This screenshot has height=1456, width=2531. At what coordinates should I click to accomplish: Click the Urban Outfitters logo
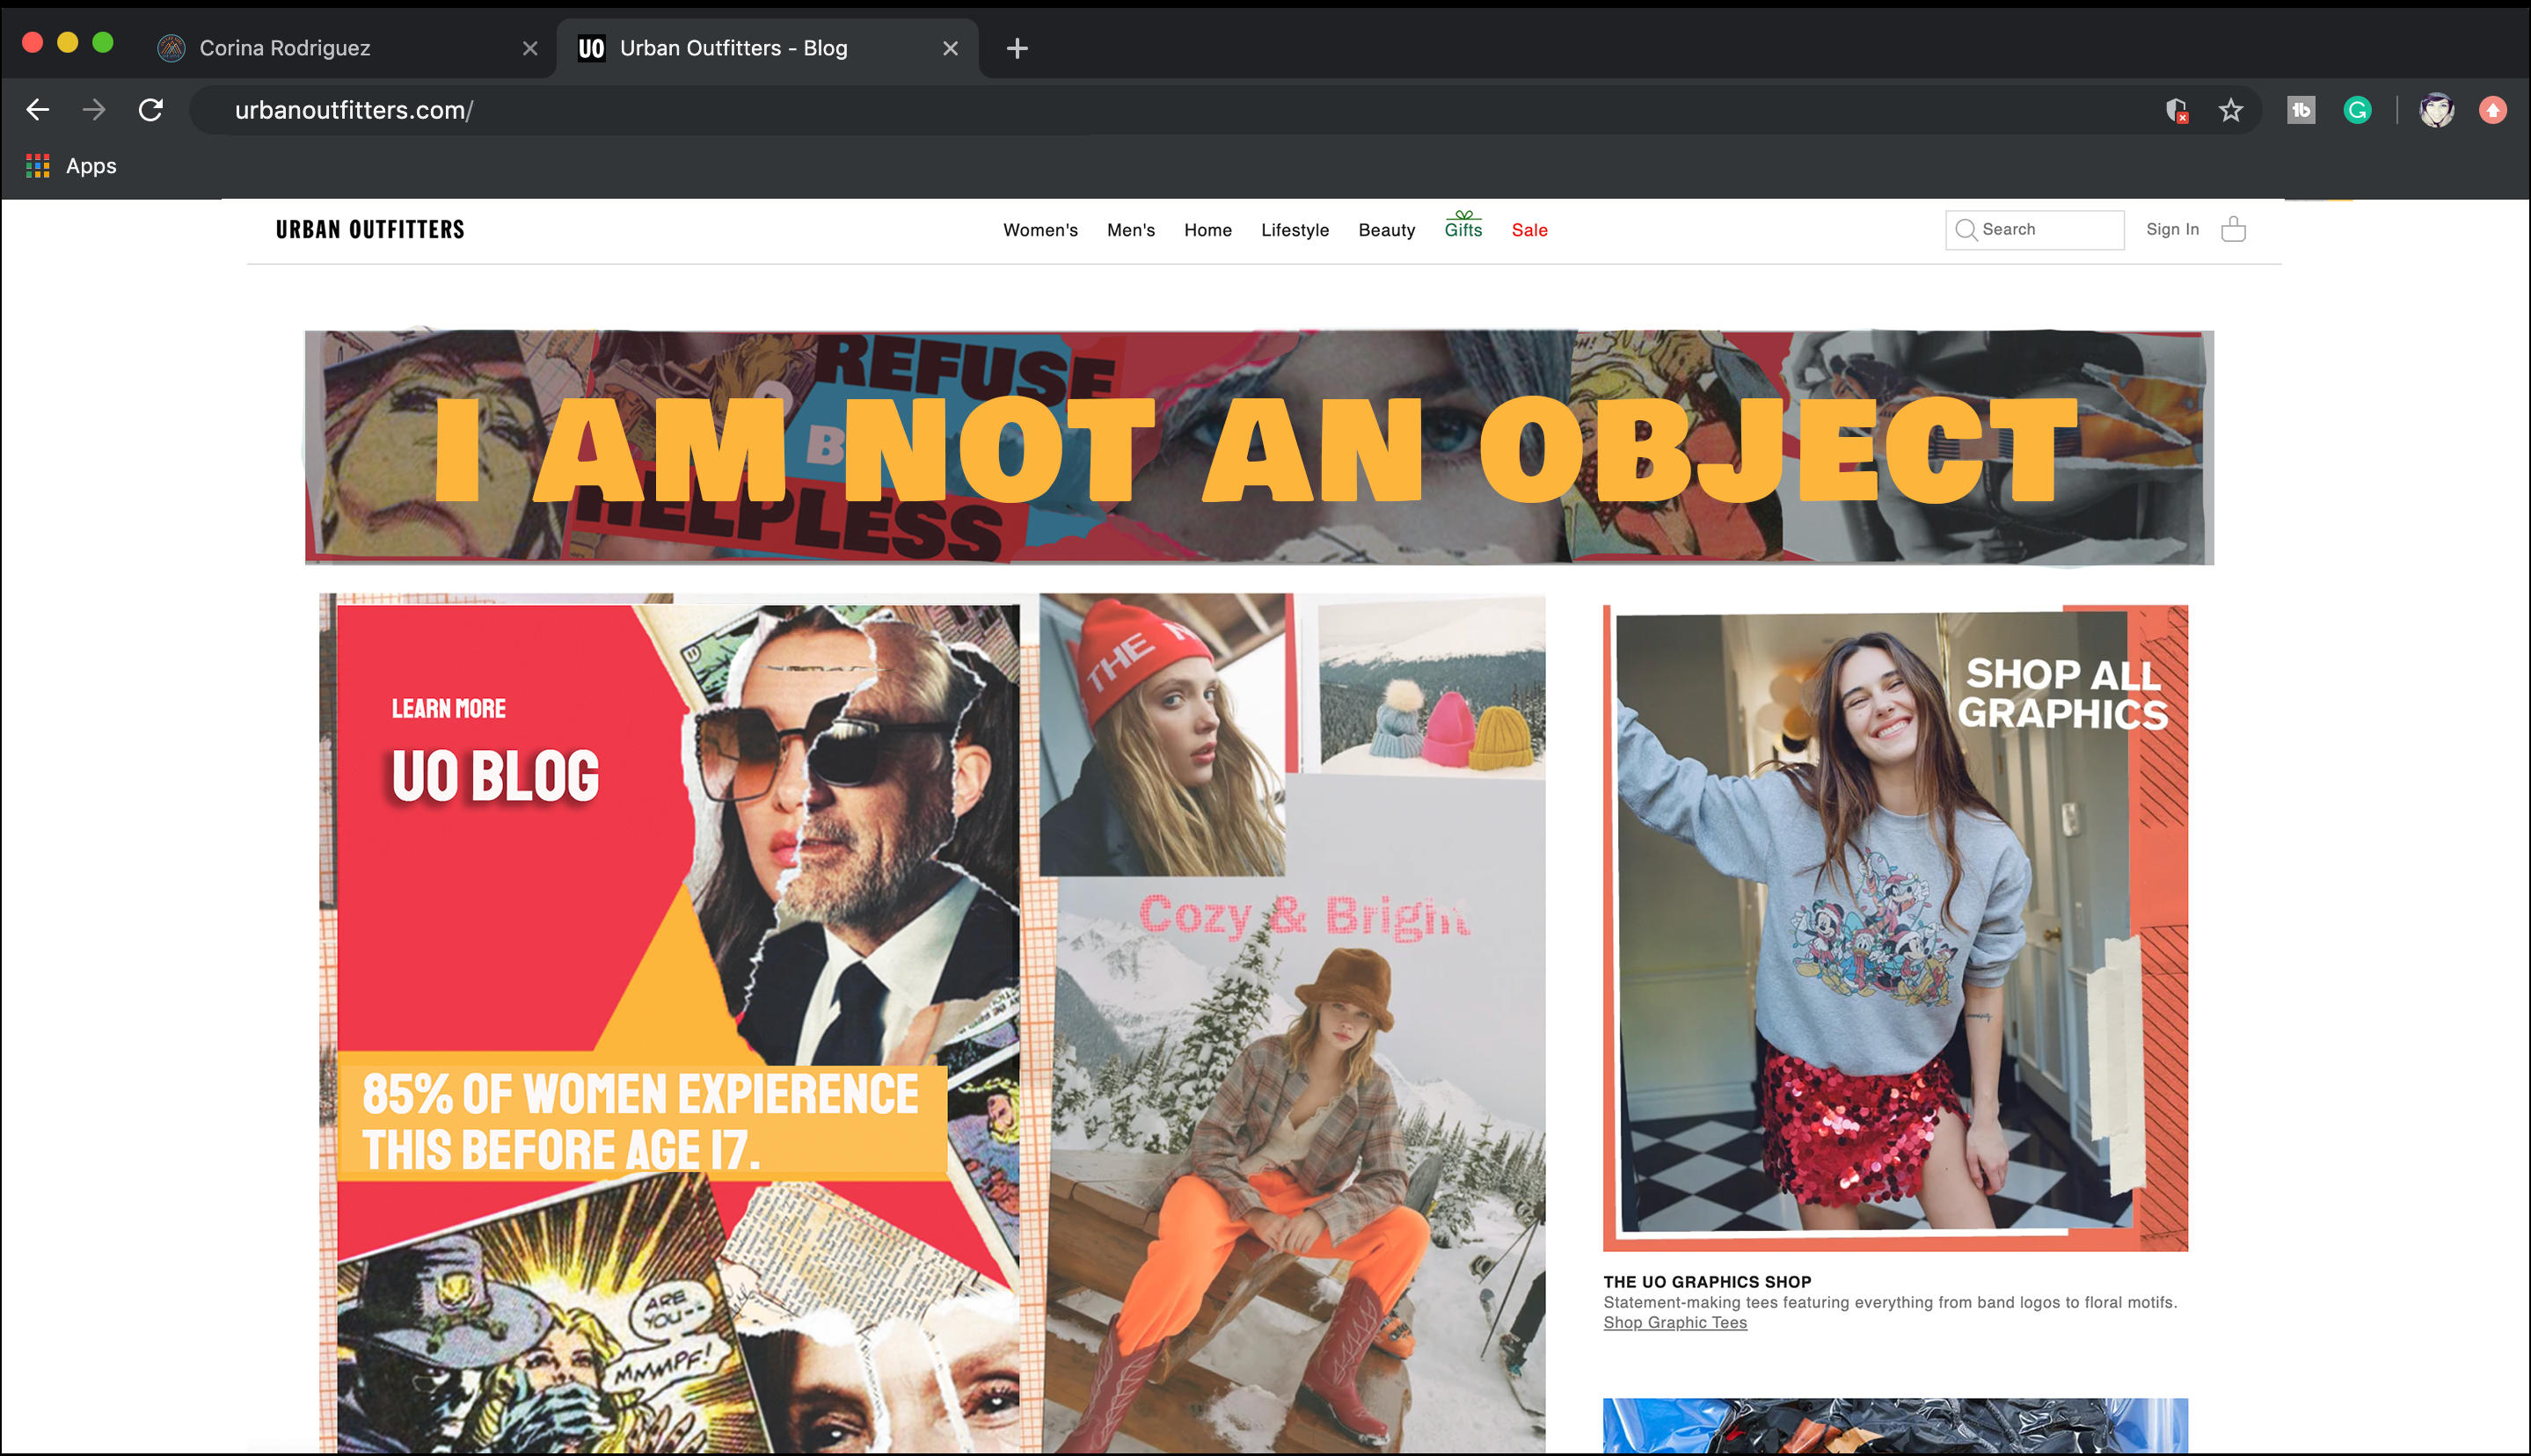click(370, 229)
